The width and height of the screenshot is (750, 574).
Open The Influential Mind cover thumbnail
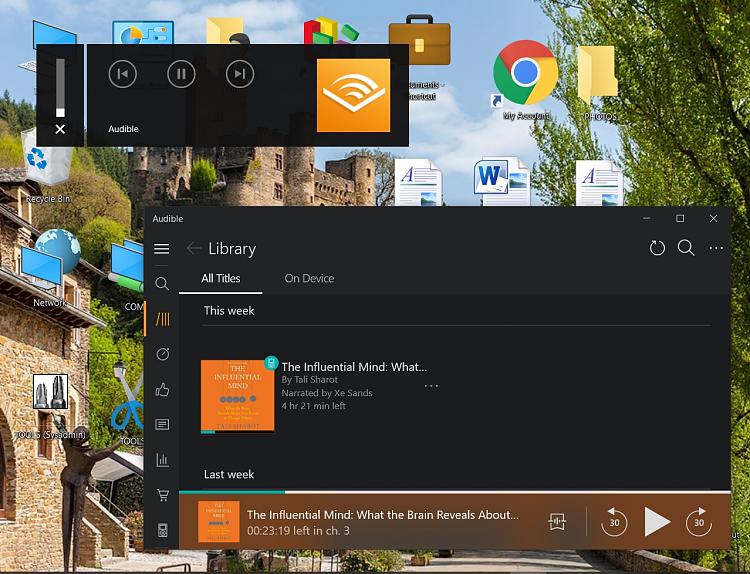[237, 396]
